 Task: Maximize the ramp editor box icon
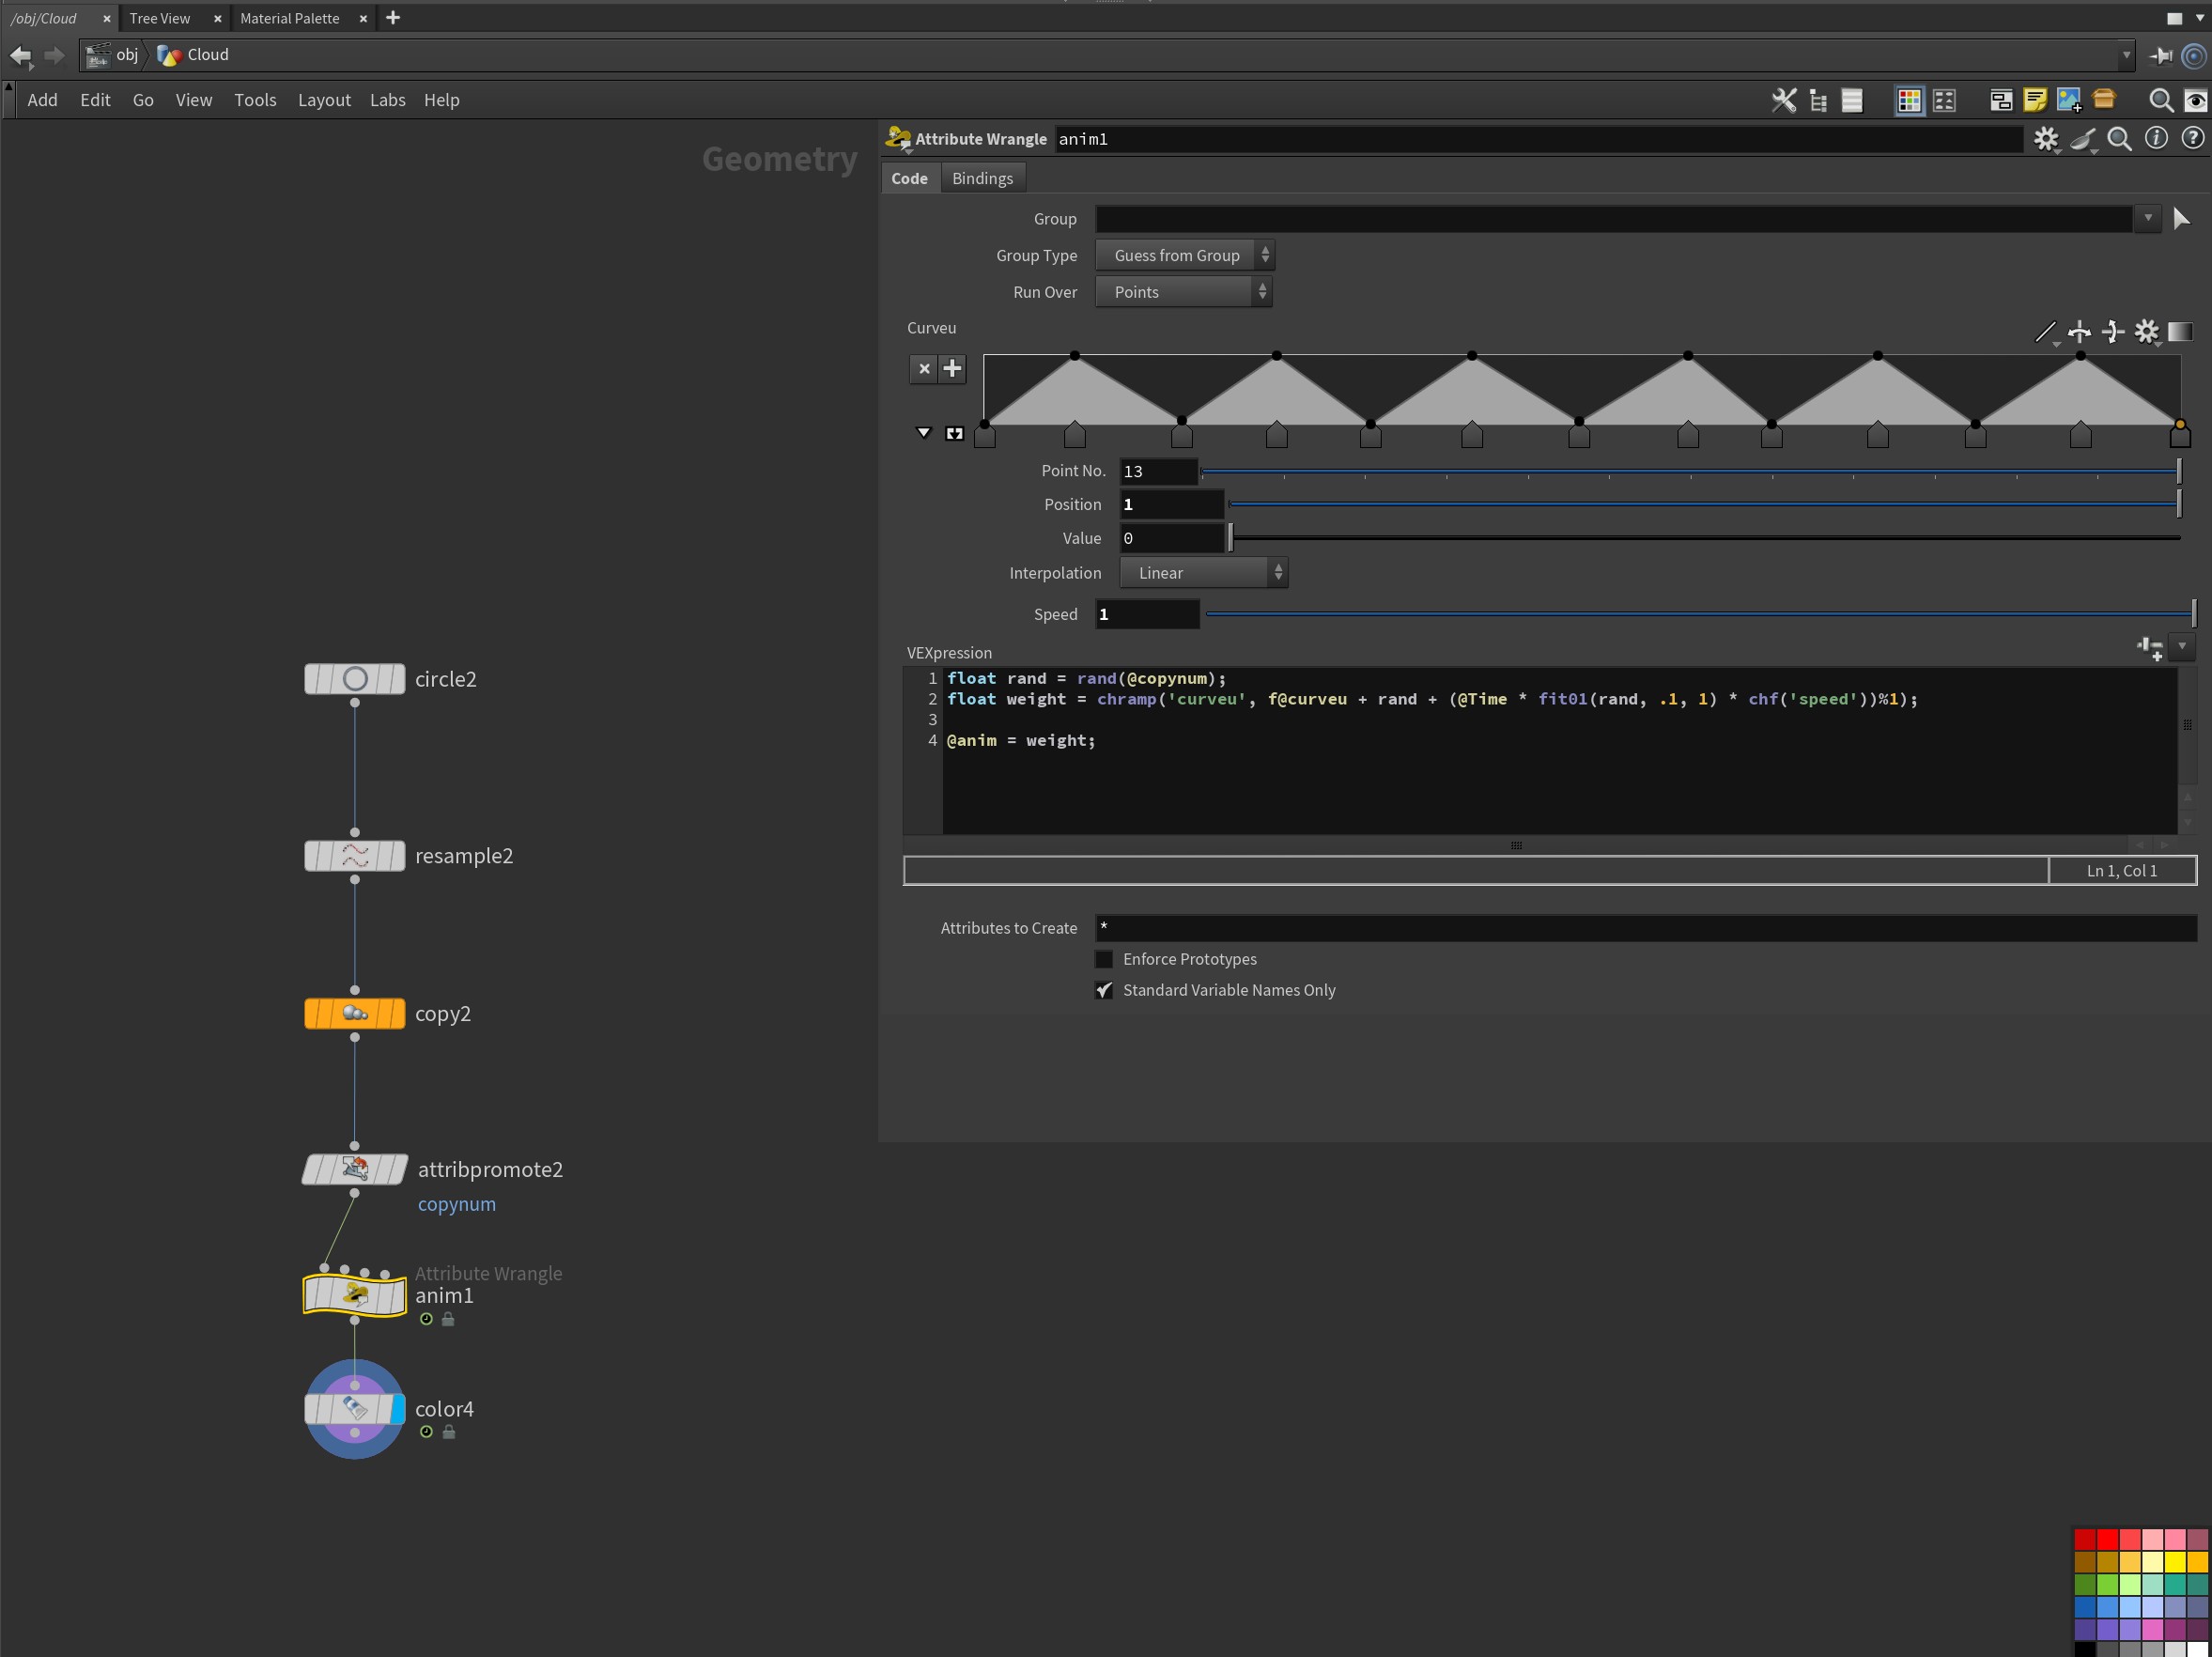coord(954,433)
